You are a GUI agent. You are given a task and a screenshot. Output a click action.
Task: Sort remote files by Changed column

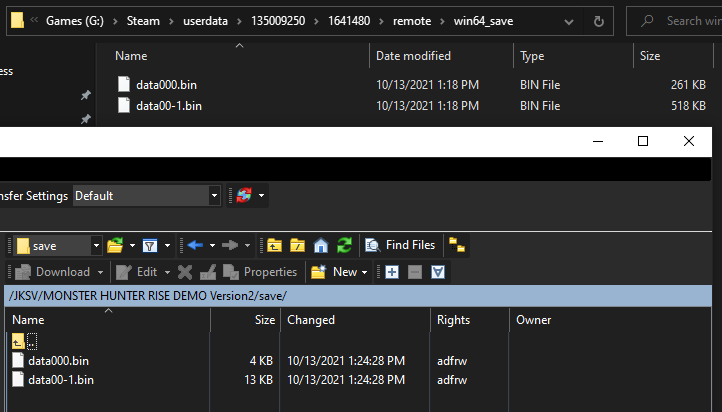[311, 320]
